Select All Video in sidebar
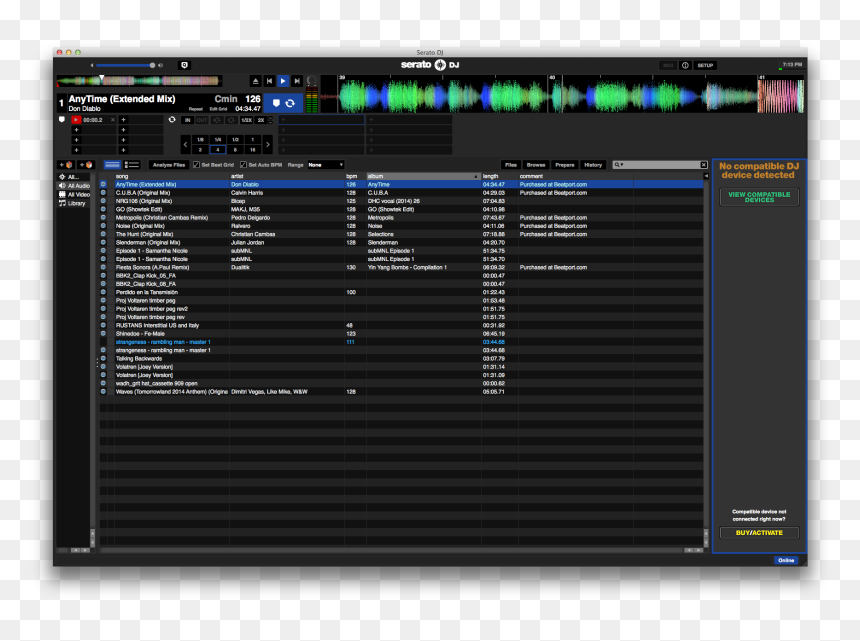The height and width of the screenshot is (641, 860). [x=73, y=195]
